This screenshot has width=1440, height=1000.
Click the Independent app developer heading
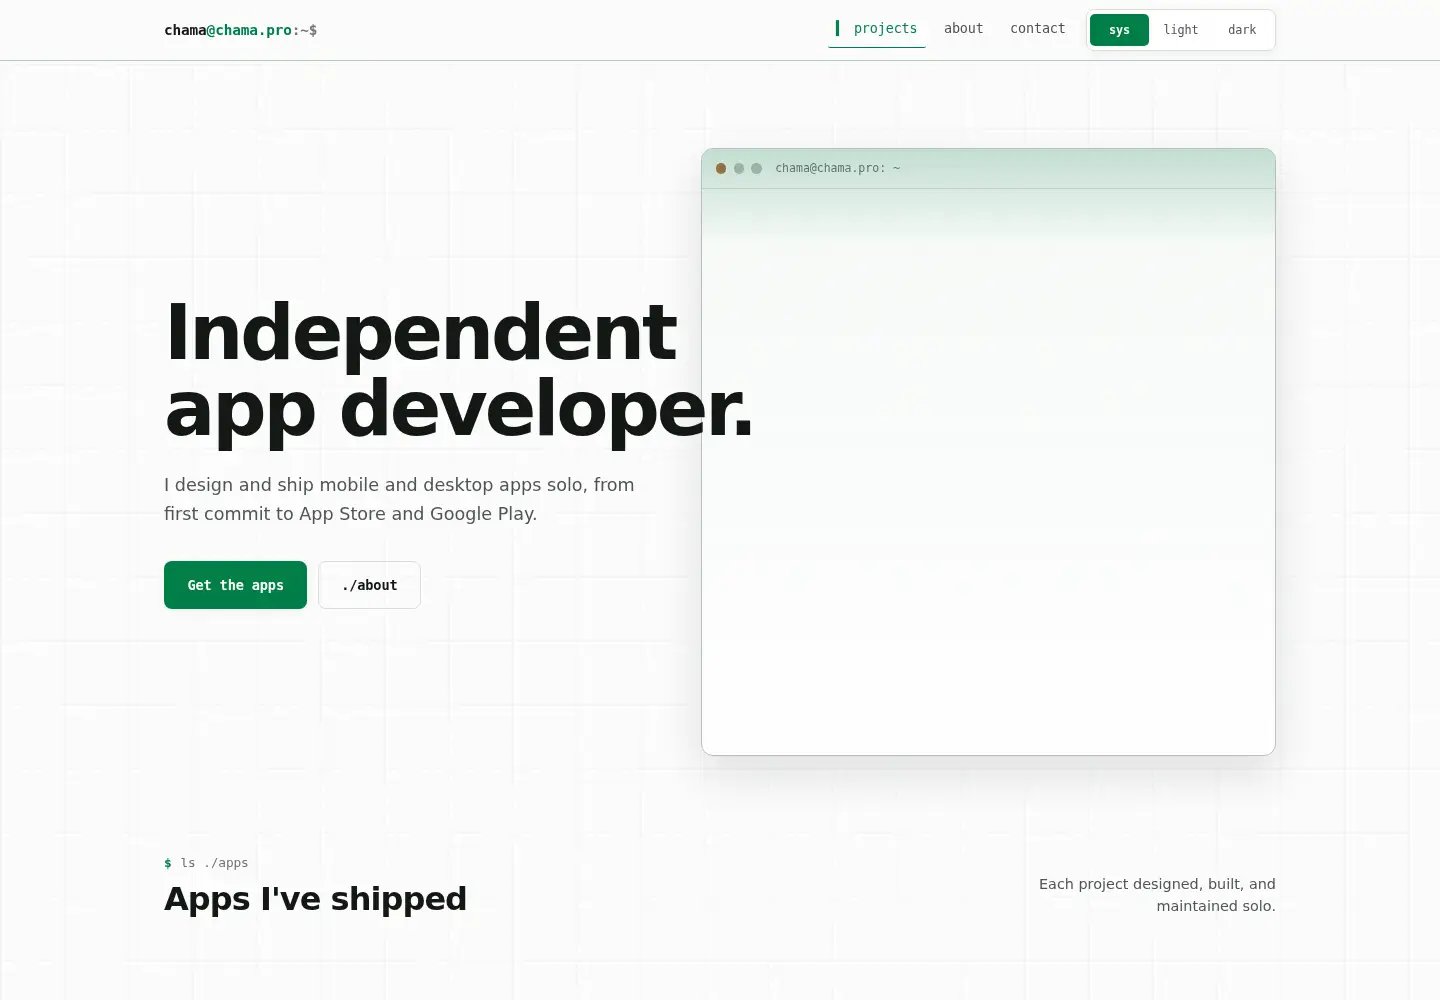[x=458, y=371]
